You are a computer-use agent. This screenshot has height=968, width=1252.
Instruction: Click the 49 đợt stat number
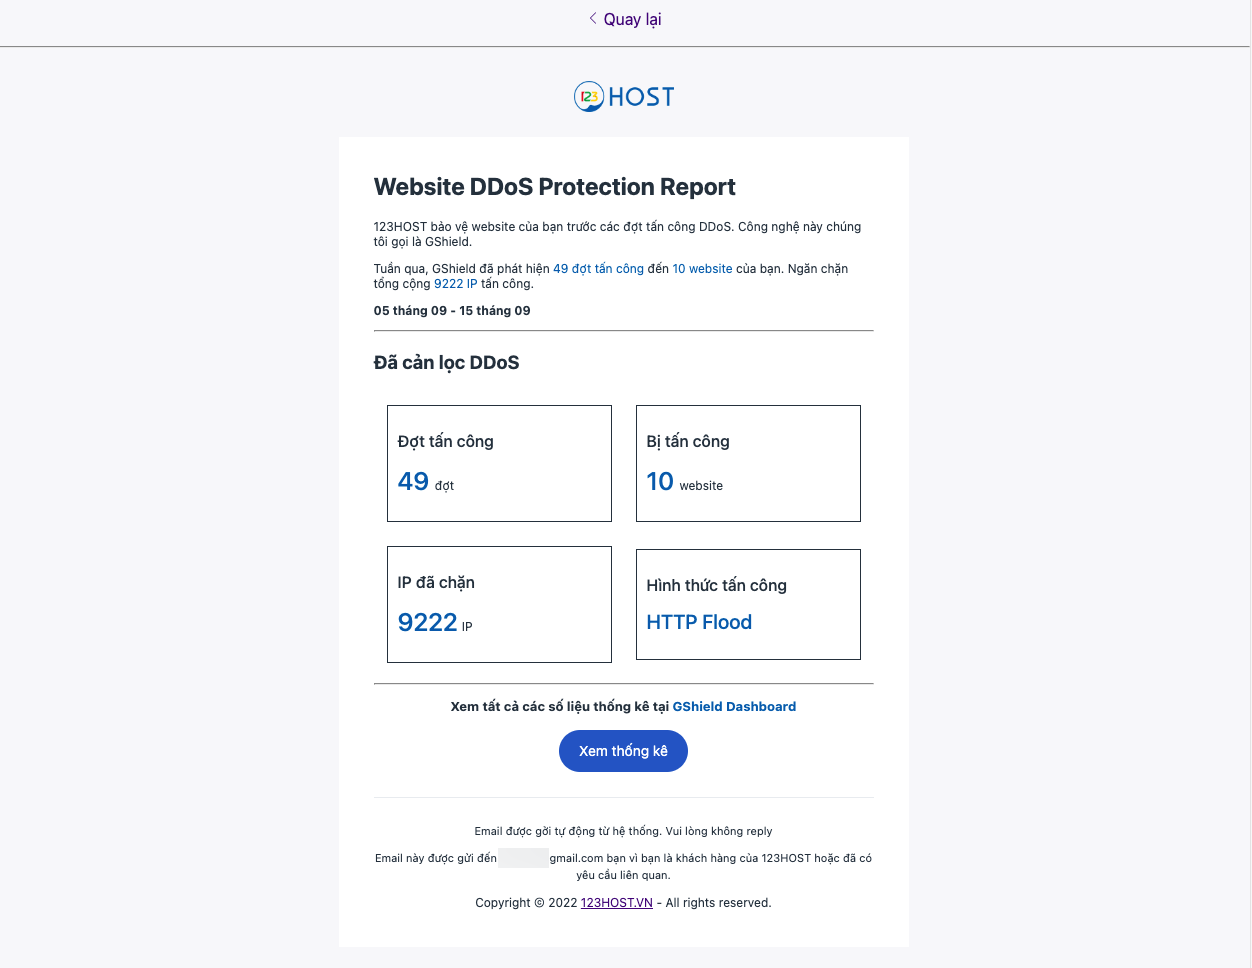pyautogui.click(x=413, y=480)
